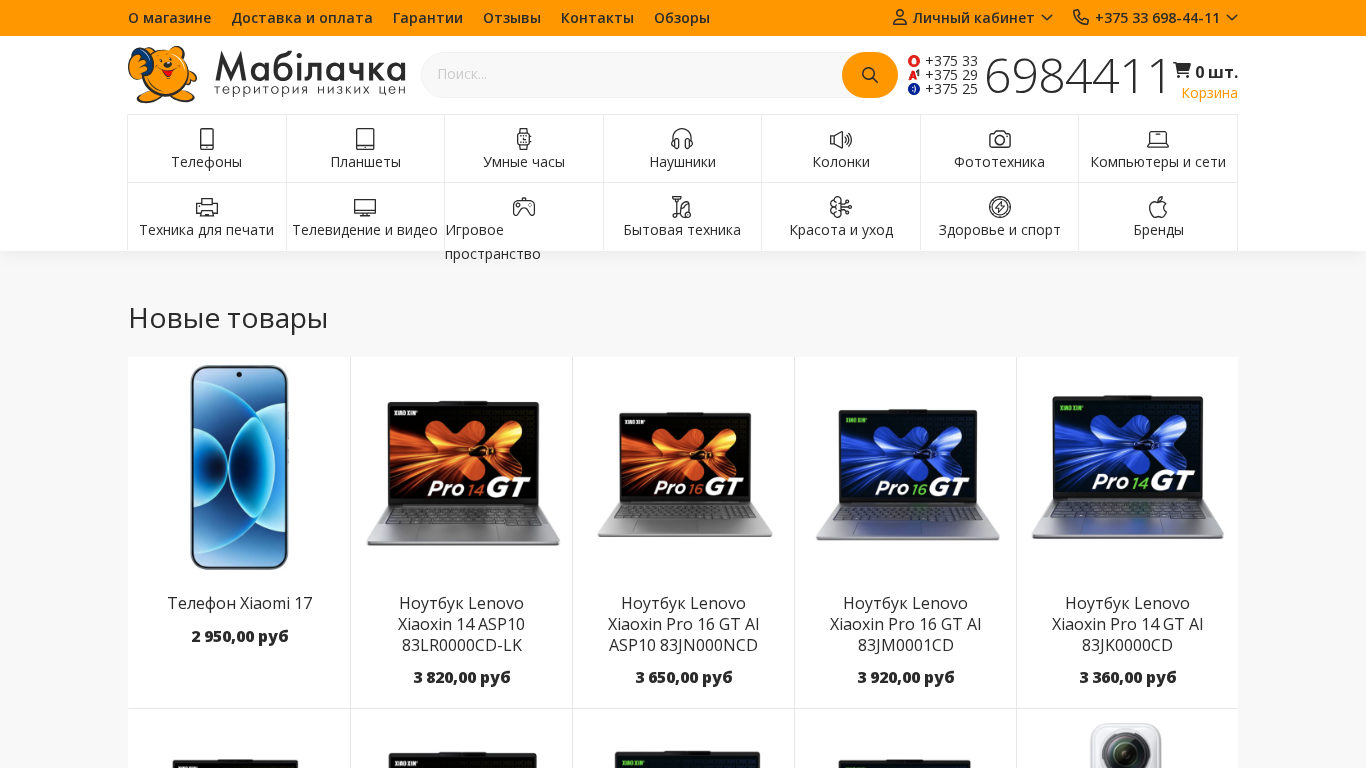The image size is (1366, 768).
Task: Click the территория низких цен tagline
Action: pos(310,90)
